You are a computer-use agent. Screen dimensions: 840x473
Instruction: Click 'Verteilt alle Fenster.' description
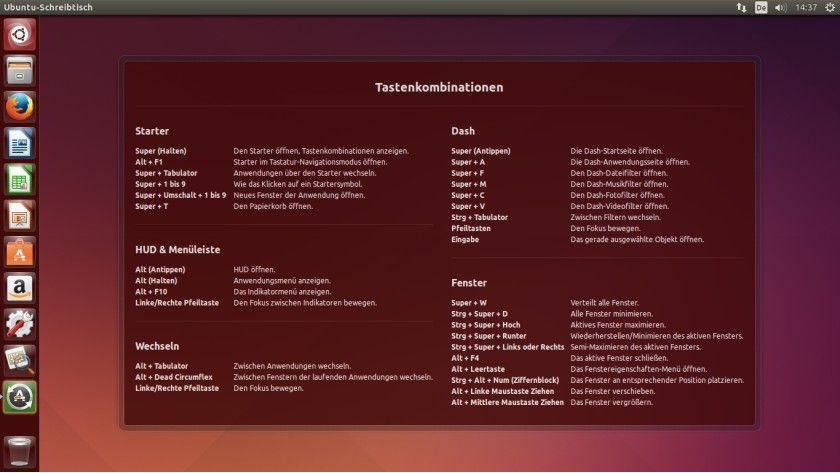click(604, 303)
